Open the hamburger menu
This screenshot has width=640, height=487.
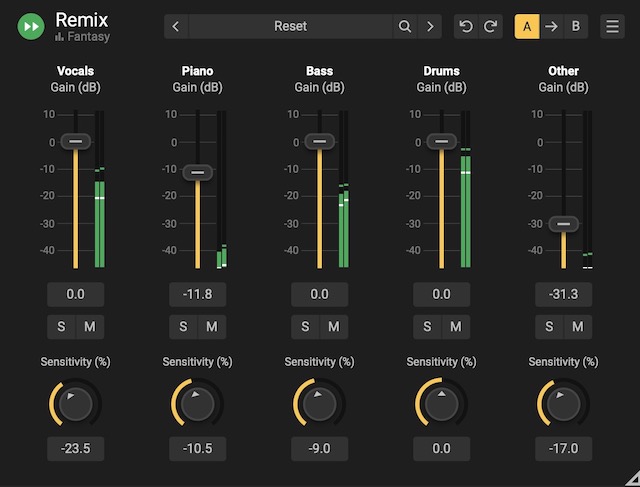coord(612,27)
